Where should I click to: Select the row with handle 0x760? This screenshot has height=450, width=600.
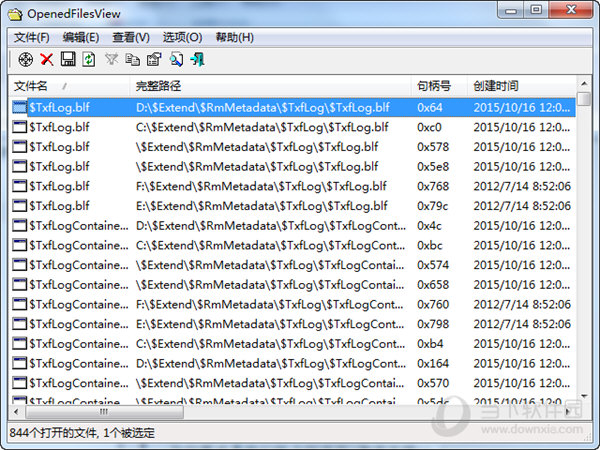coord(293,305)
